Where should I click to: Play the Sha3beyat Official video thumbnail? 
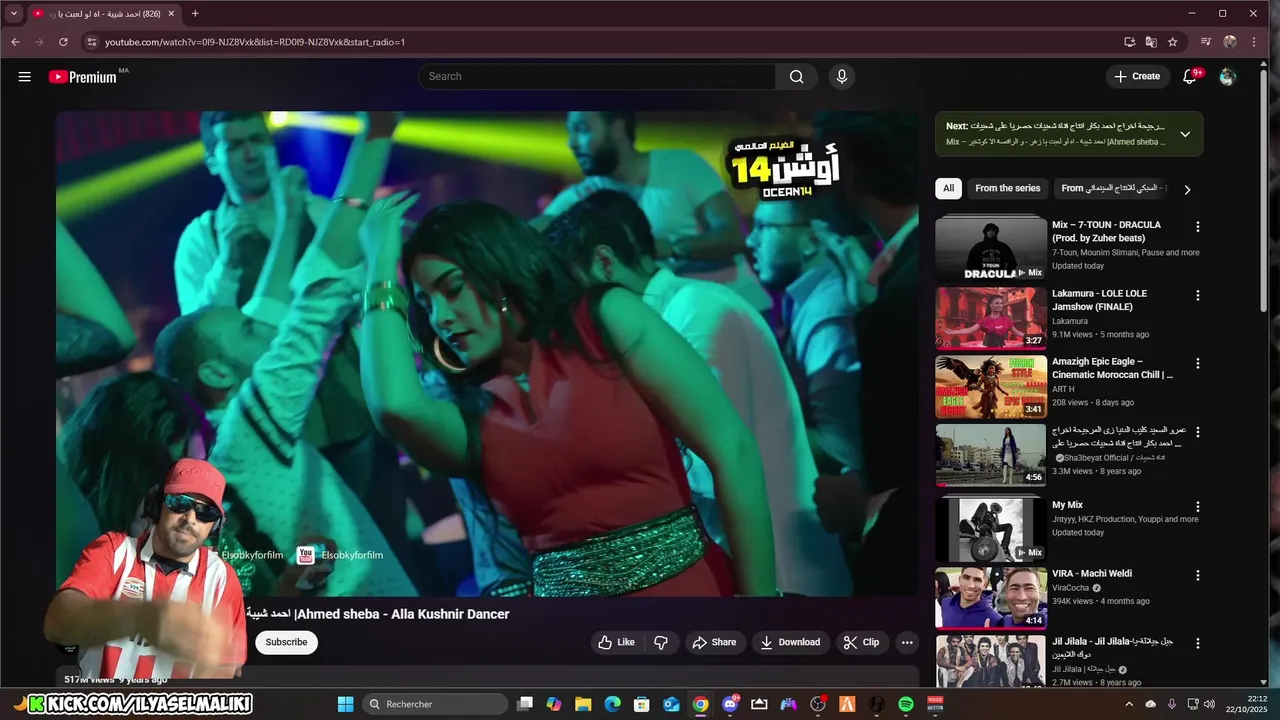[x=991, y=455]
